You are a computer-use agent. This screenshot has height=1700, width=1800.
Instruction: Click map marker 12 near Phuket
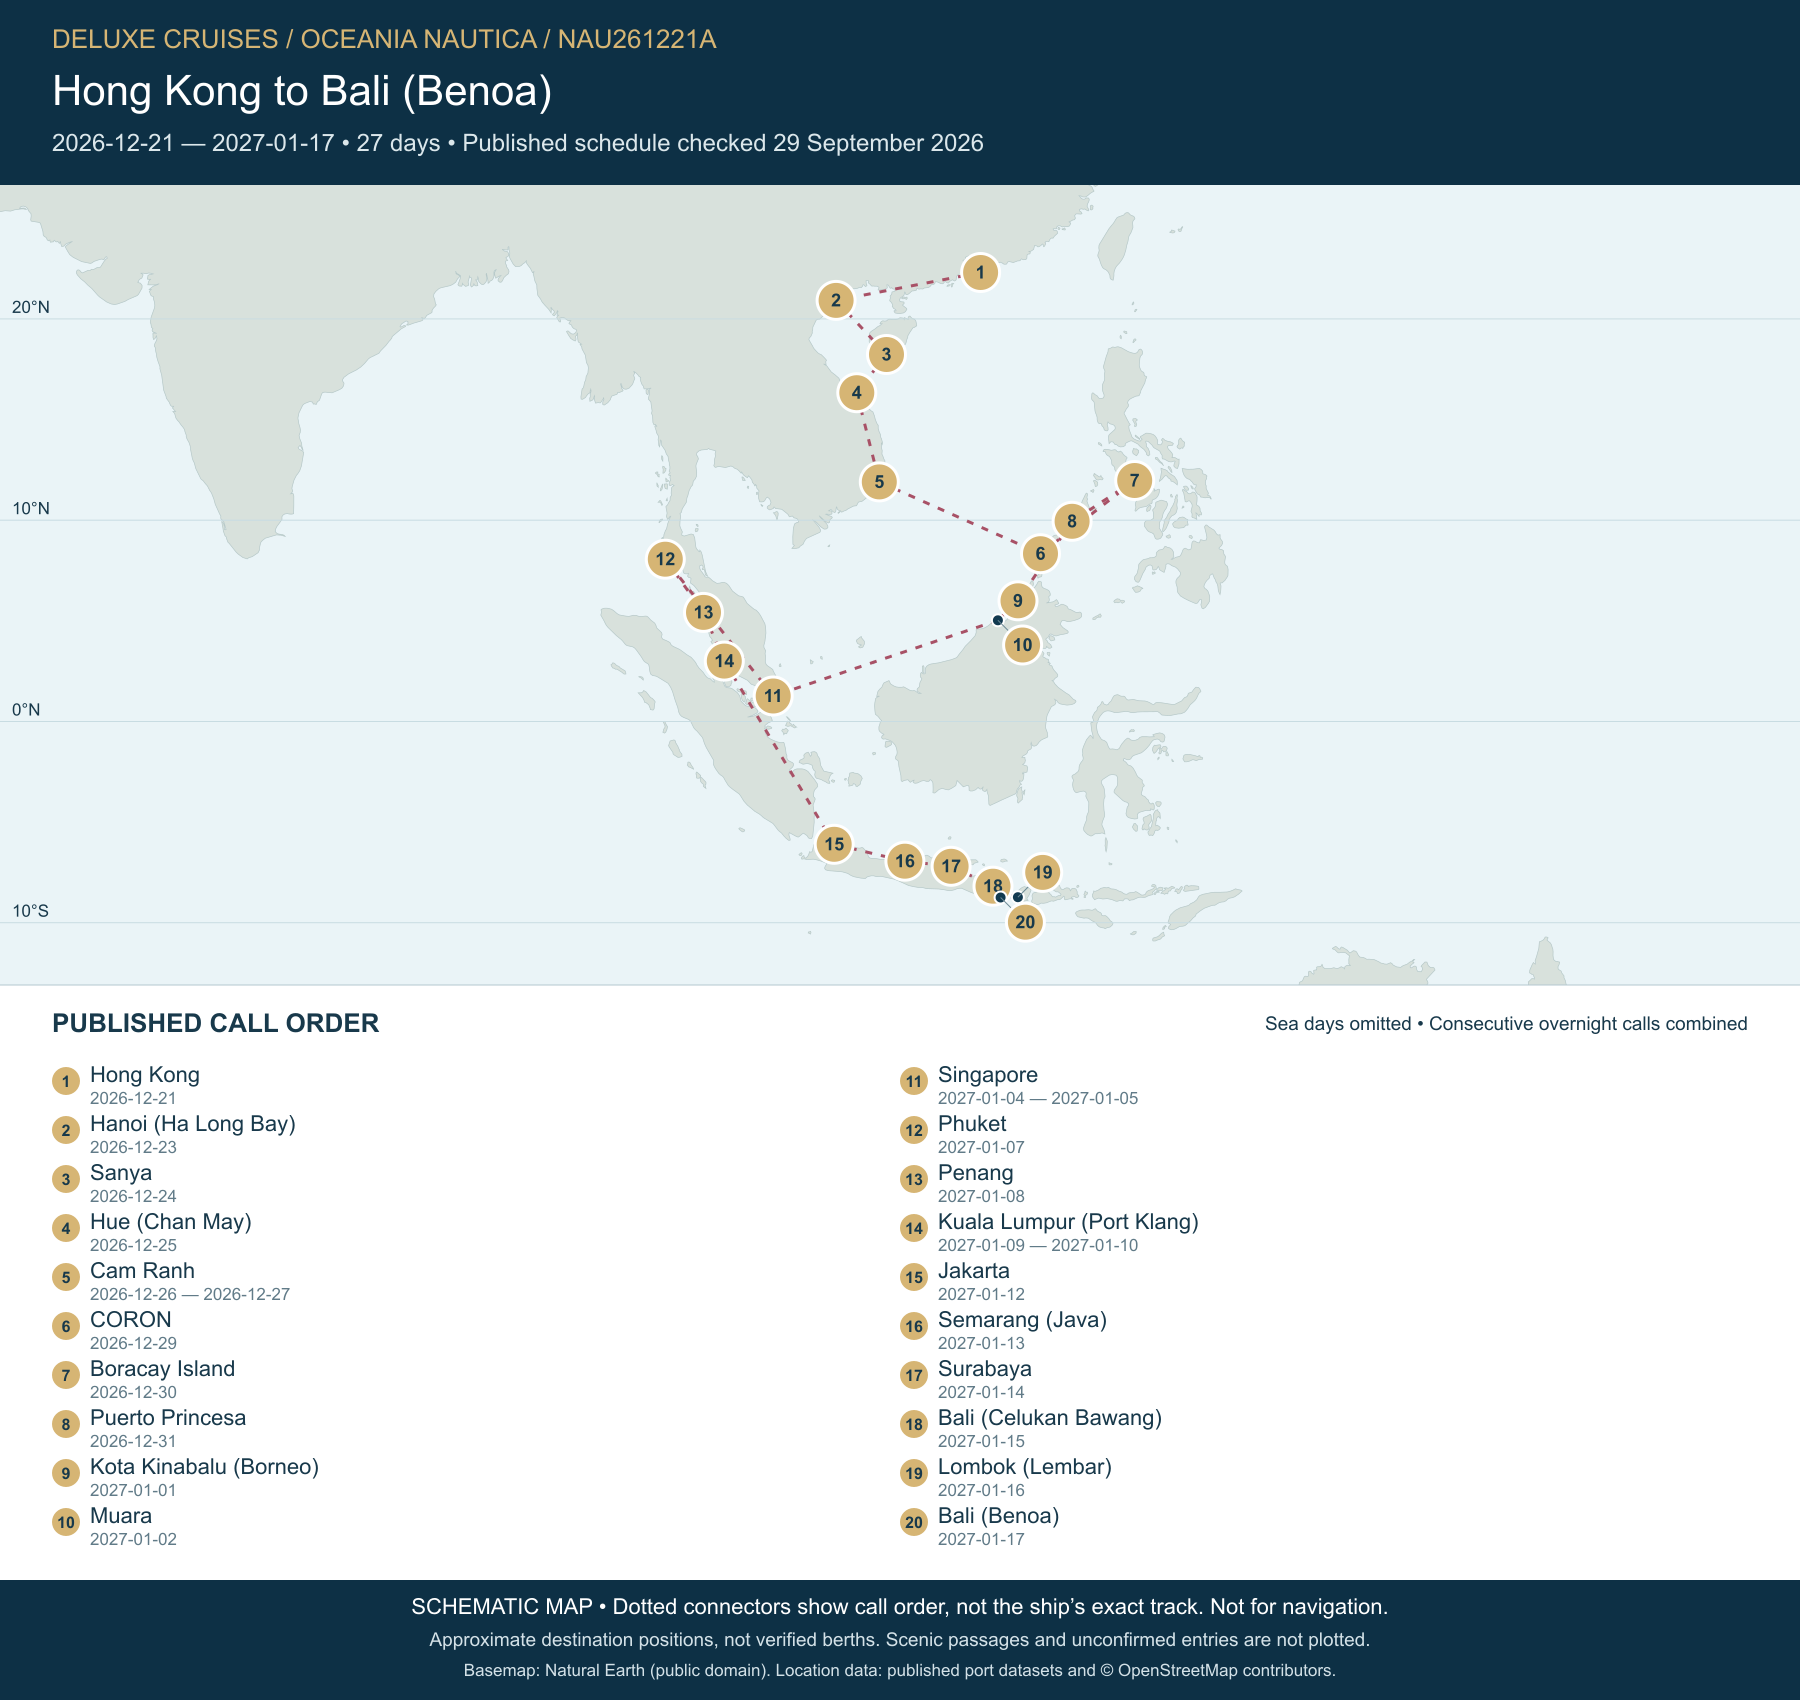point(666,559)
